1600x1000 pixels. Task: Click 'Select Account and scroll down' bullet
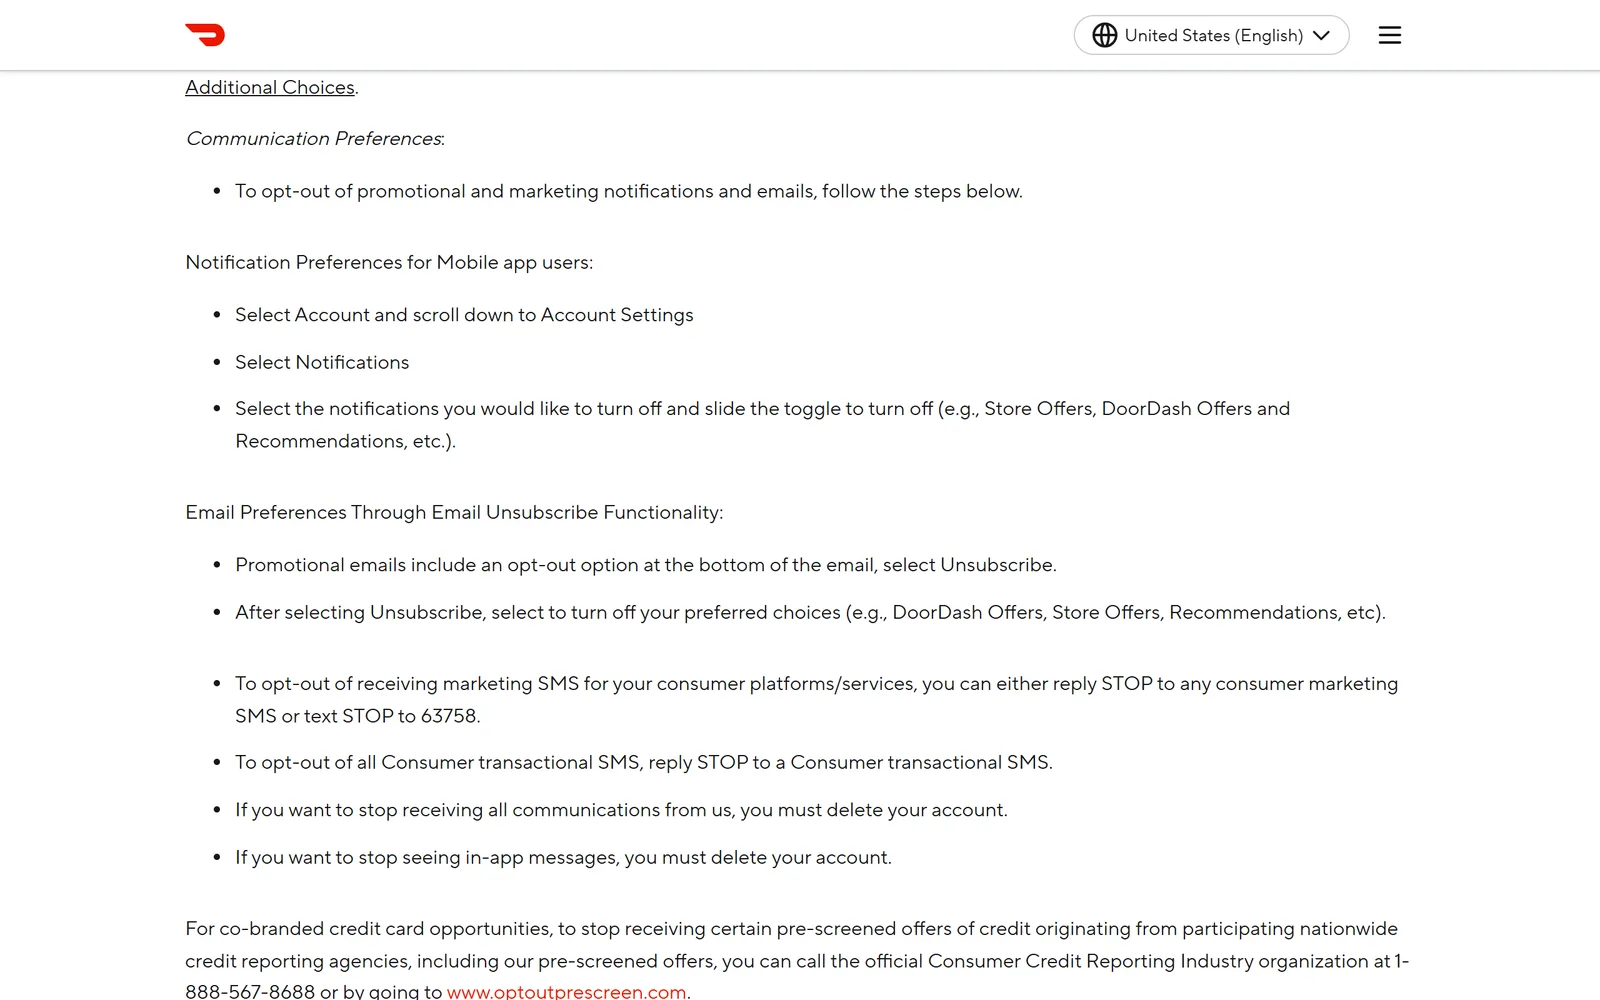click(464, 315)
